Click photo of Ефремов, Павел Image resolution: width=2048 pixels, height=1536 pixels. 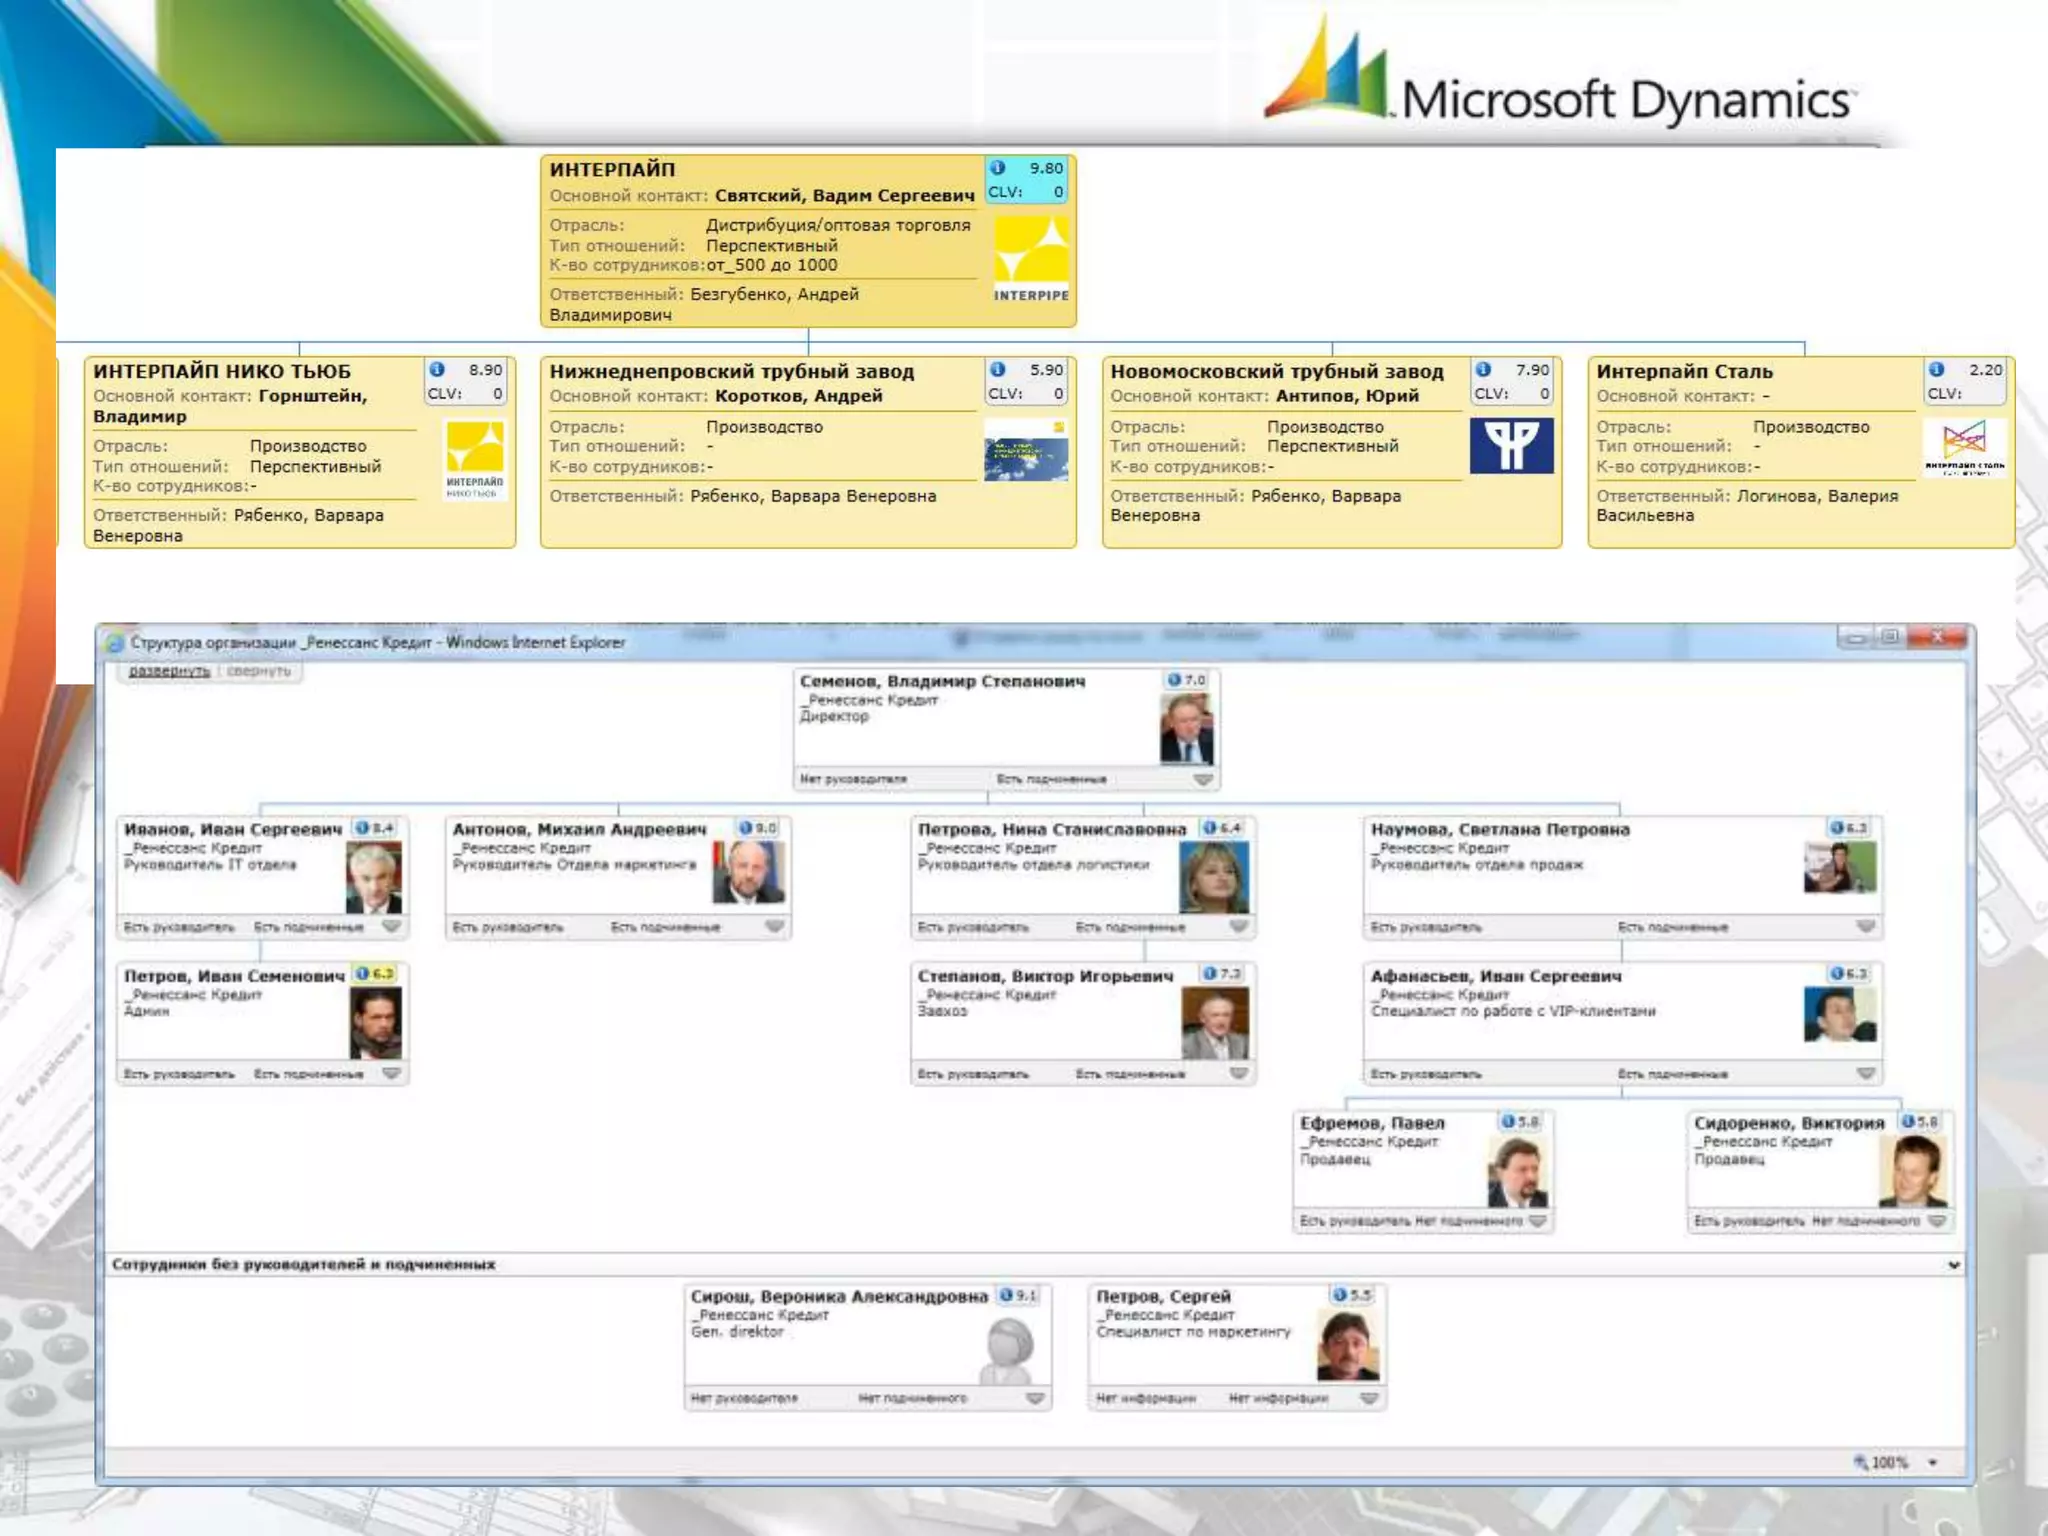[1518, 1172]
